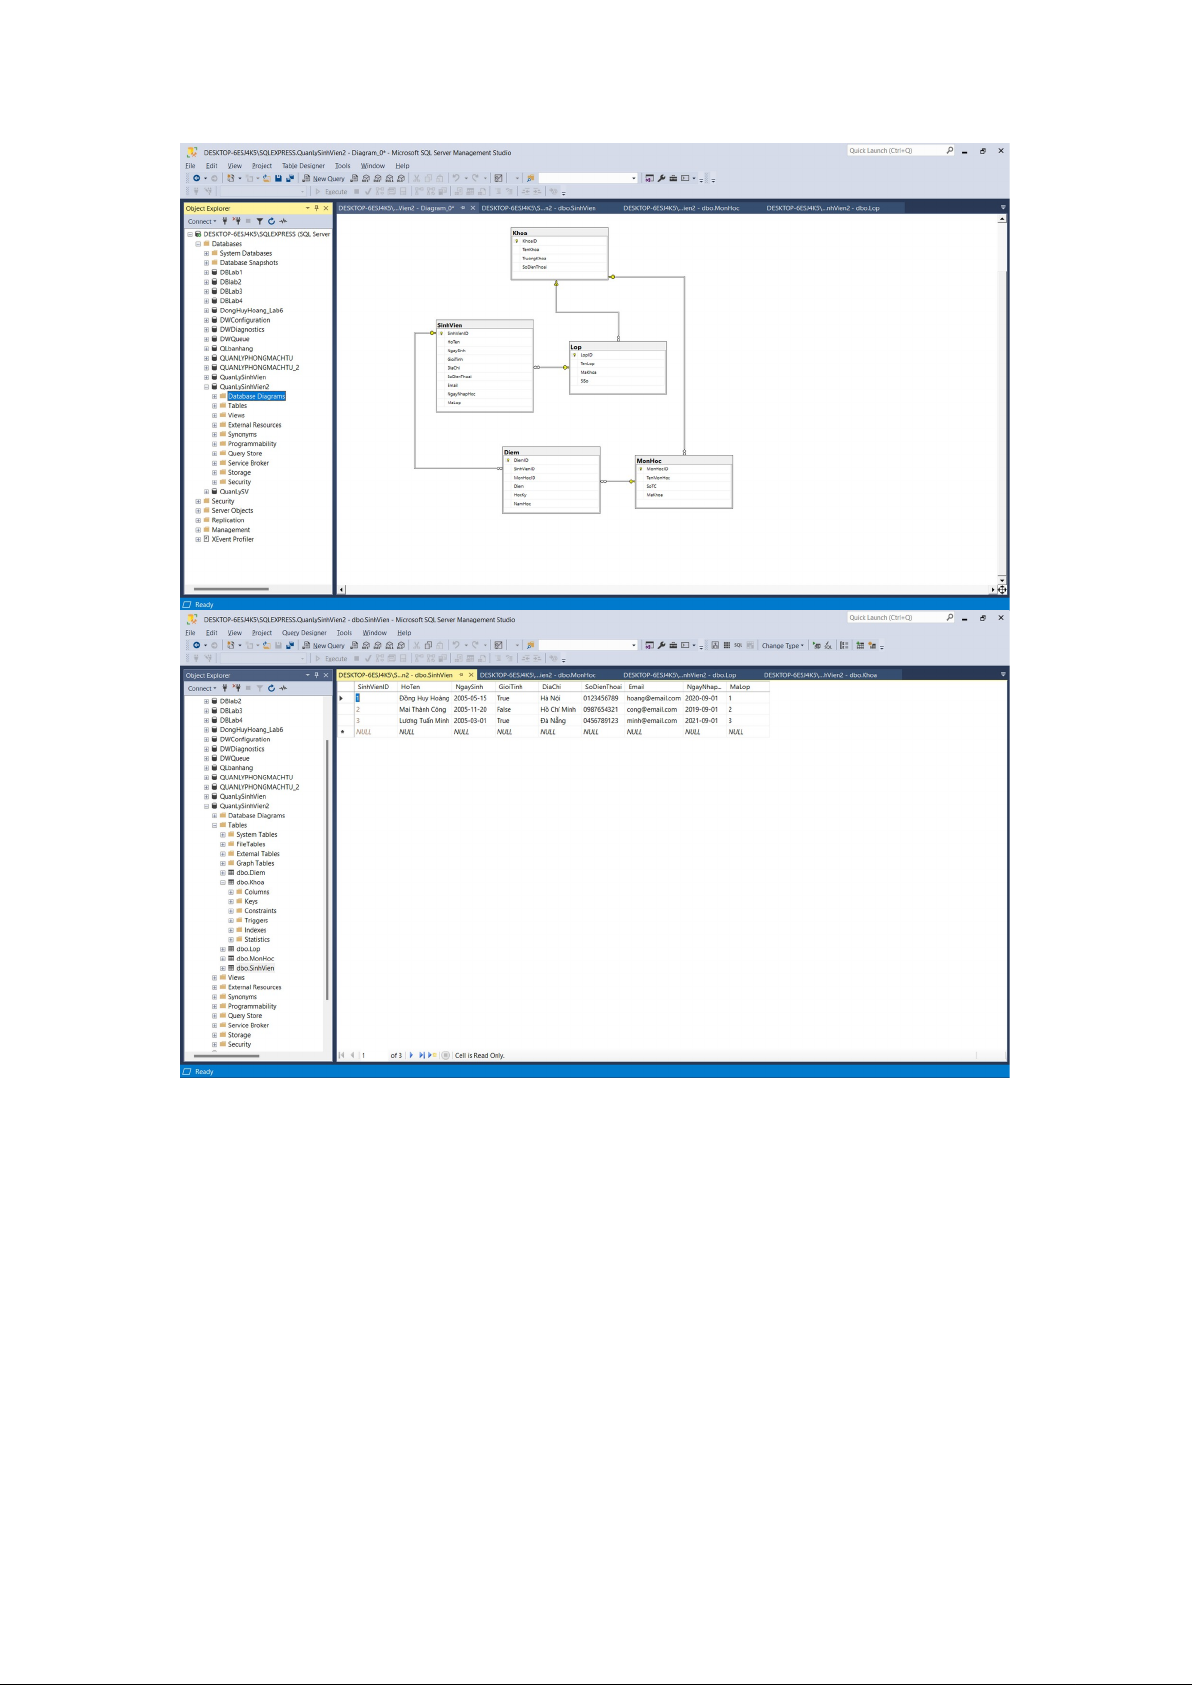Click the current record number field in navigator

coord(370,1055)
